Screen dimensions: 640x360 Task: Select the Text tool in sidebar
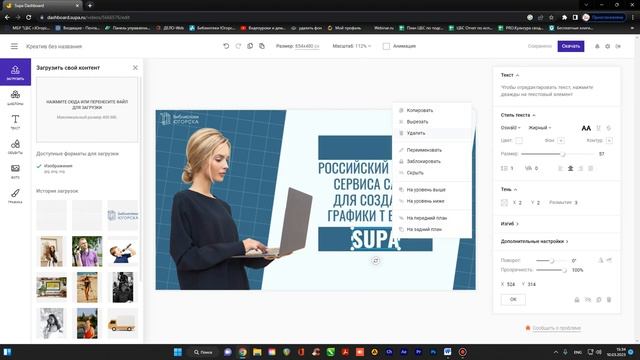[15, 122]
